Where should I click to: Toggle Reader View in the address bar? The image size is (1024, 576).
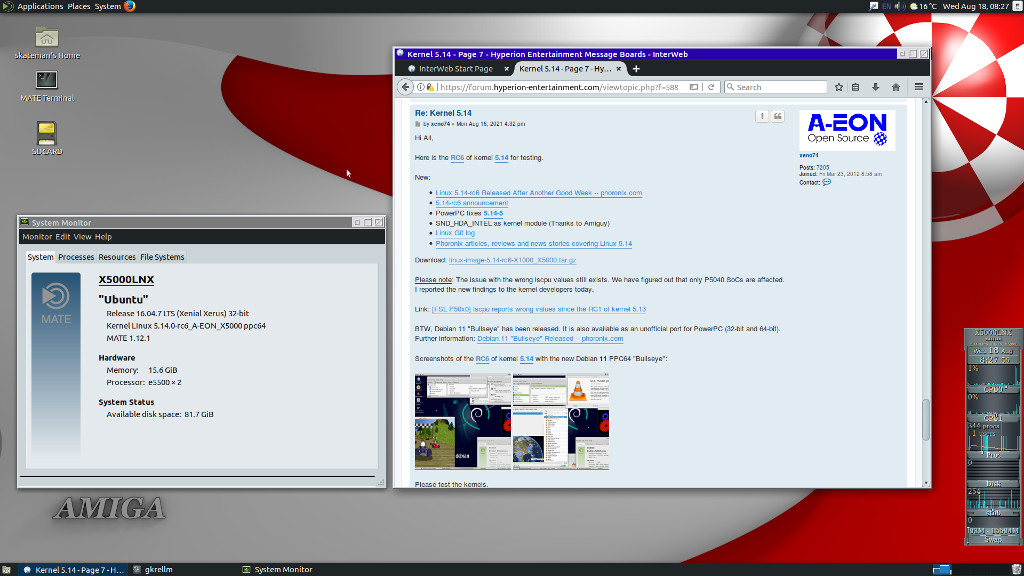tap(694, 87)
